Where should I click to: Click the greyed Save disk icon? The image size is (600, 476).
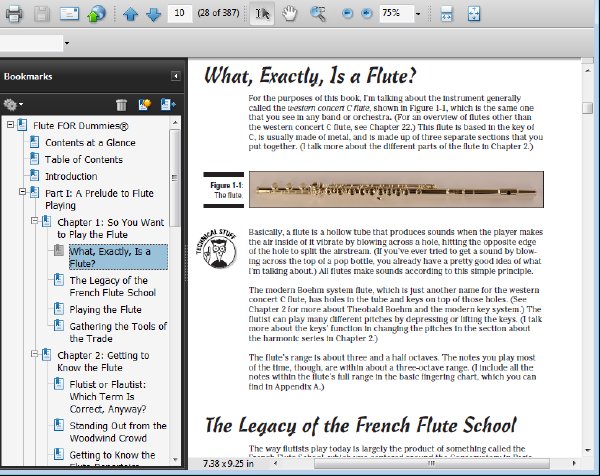pyautogui.click(x=41, y=14)
